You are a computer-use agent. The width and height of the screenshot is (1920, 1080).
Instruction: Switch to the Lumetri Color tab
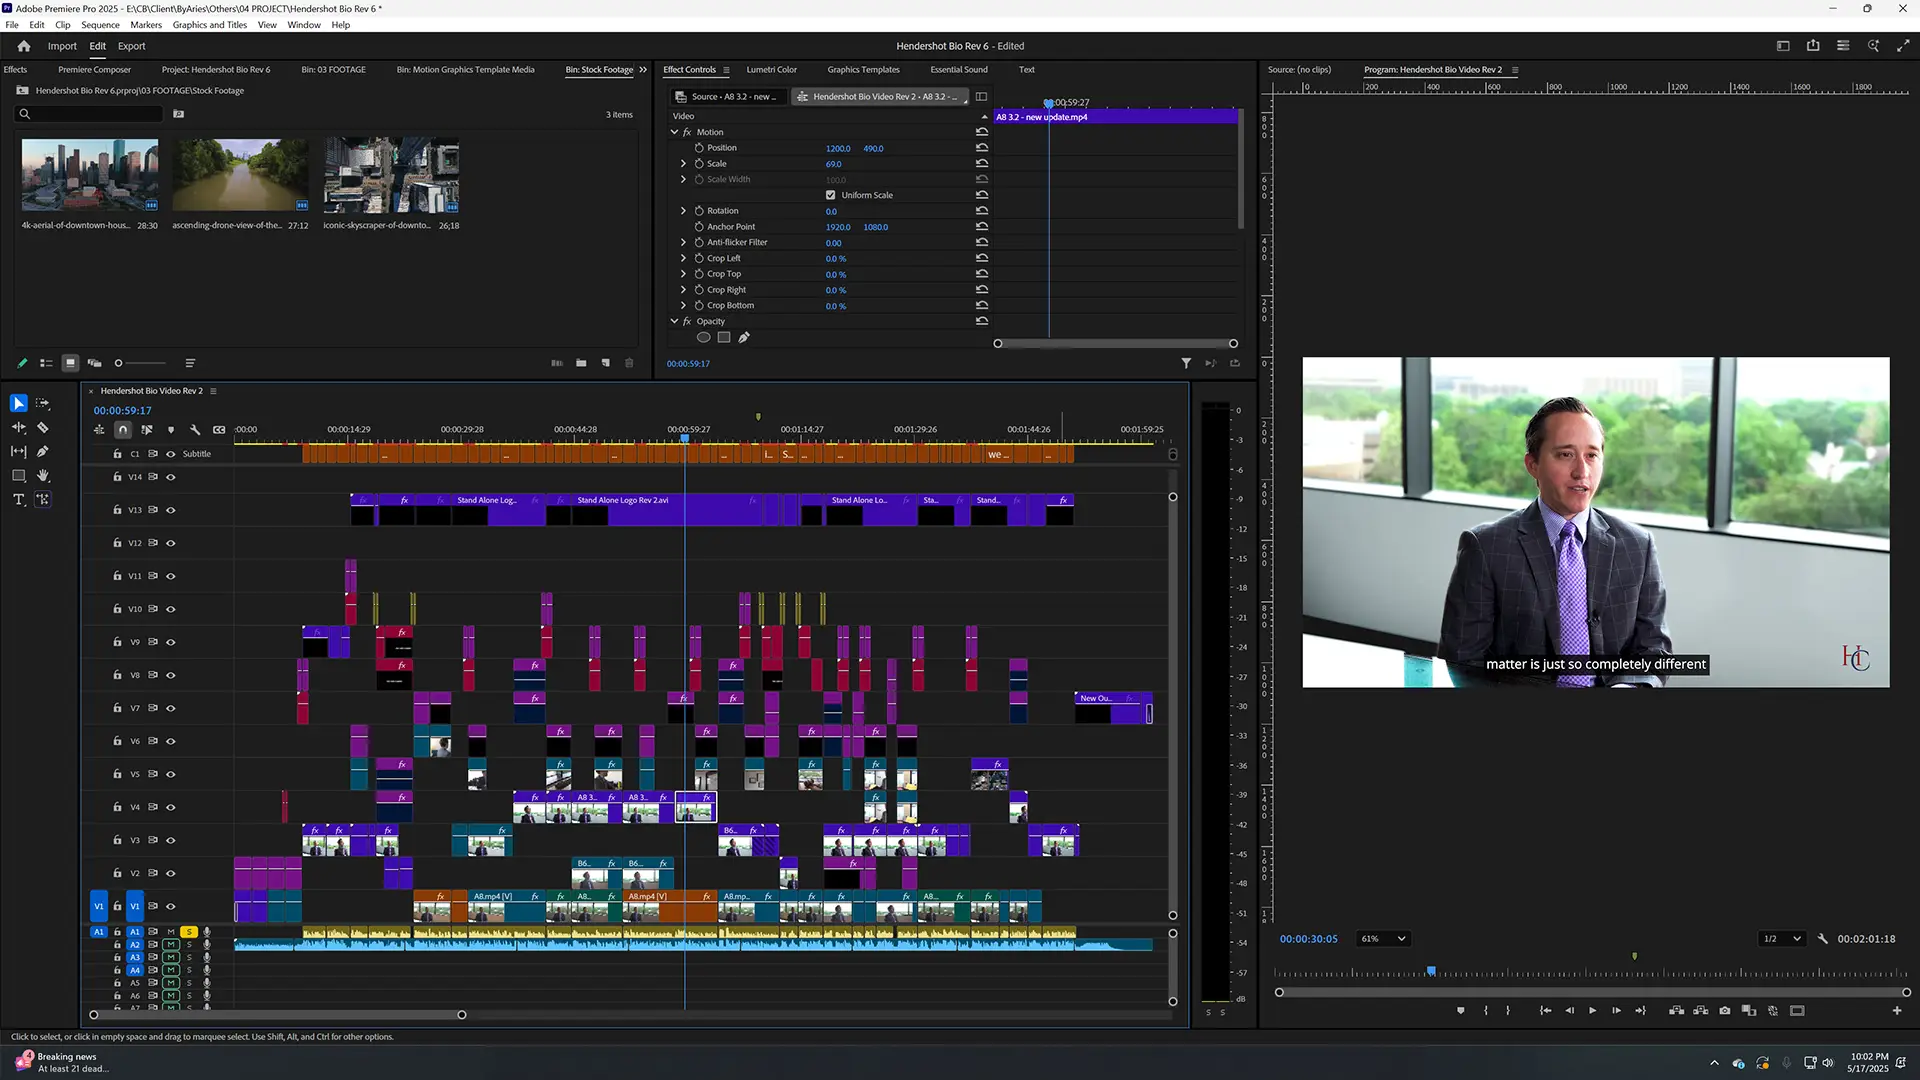pyautogui.click(x=771, y=70)
